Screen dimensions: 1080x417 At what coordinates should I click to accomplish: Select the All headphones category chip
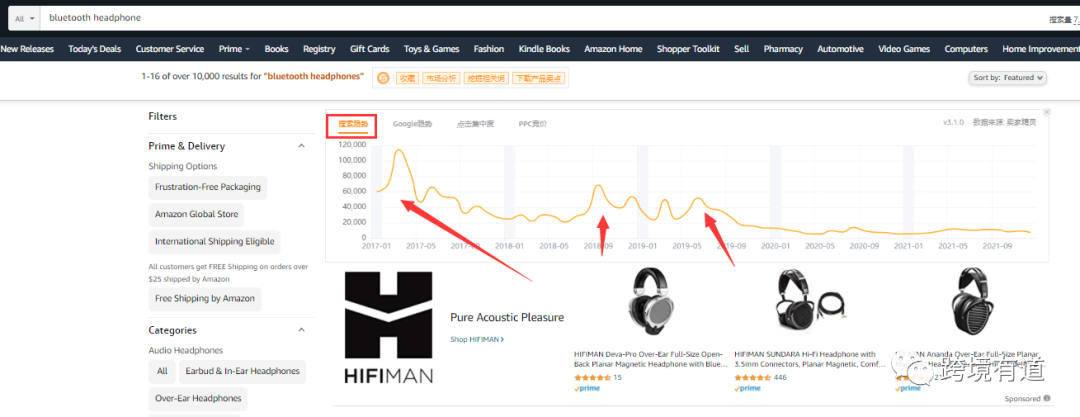point(162,372)
